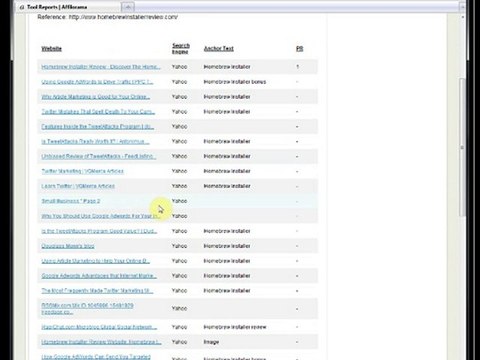The height and width of the screenshot is (360, 480).
Task: Open the Microblog Global Social Network link
Action: 99,327
